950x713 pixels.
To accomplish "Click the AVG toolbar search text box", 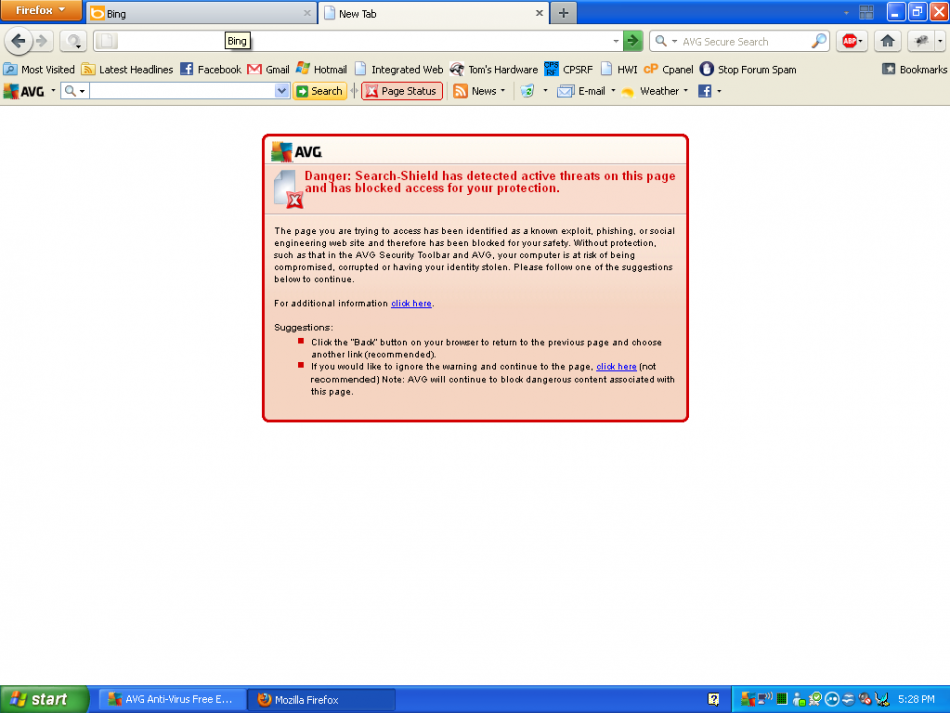I will [182, 91].
